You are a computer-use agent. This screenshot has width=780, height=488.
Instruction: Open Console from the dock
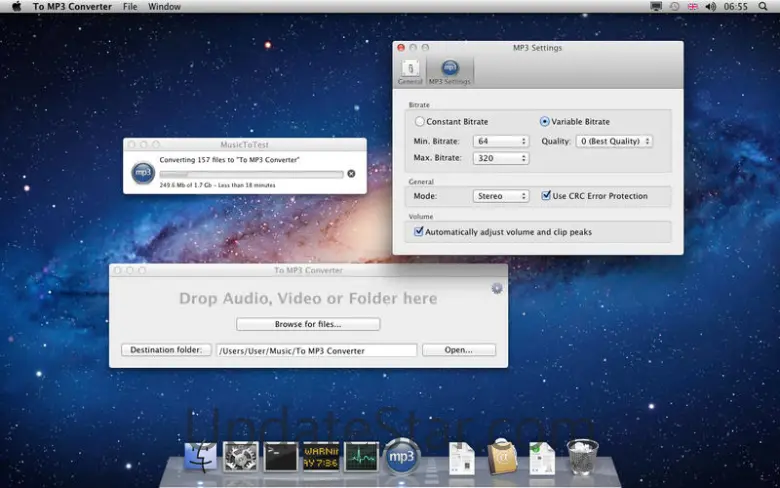[321, 457]
